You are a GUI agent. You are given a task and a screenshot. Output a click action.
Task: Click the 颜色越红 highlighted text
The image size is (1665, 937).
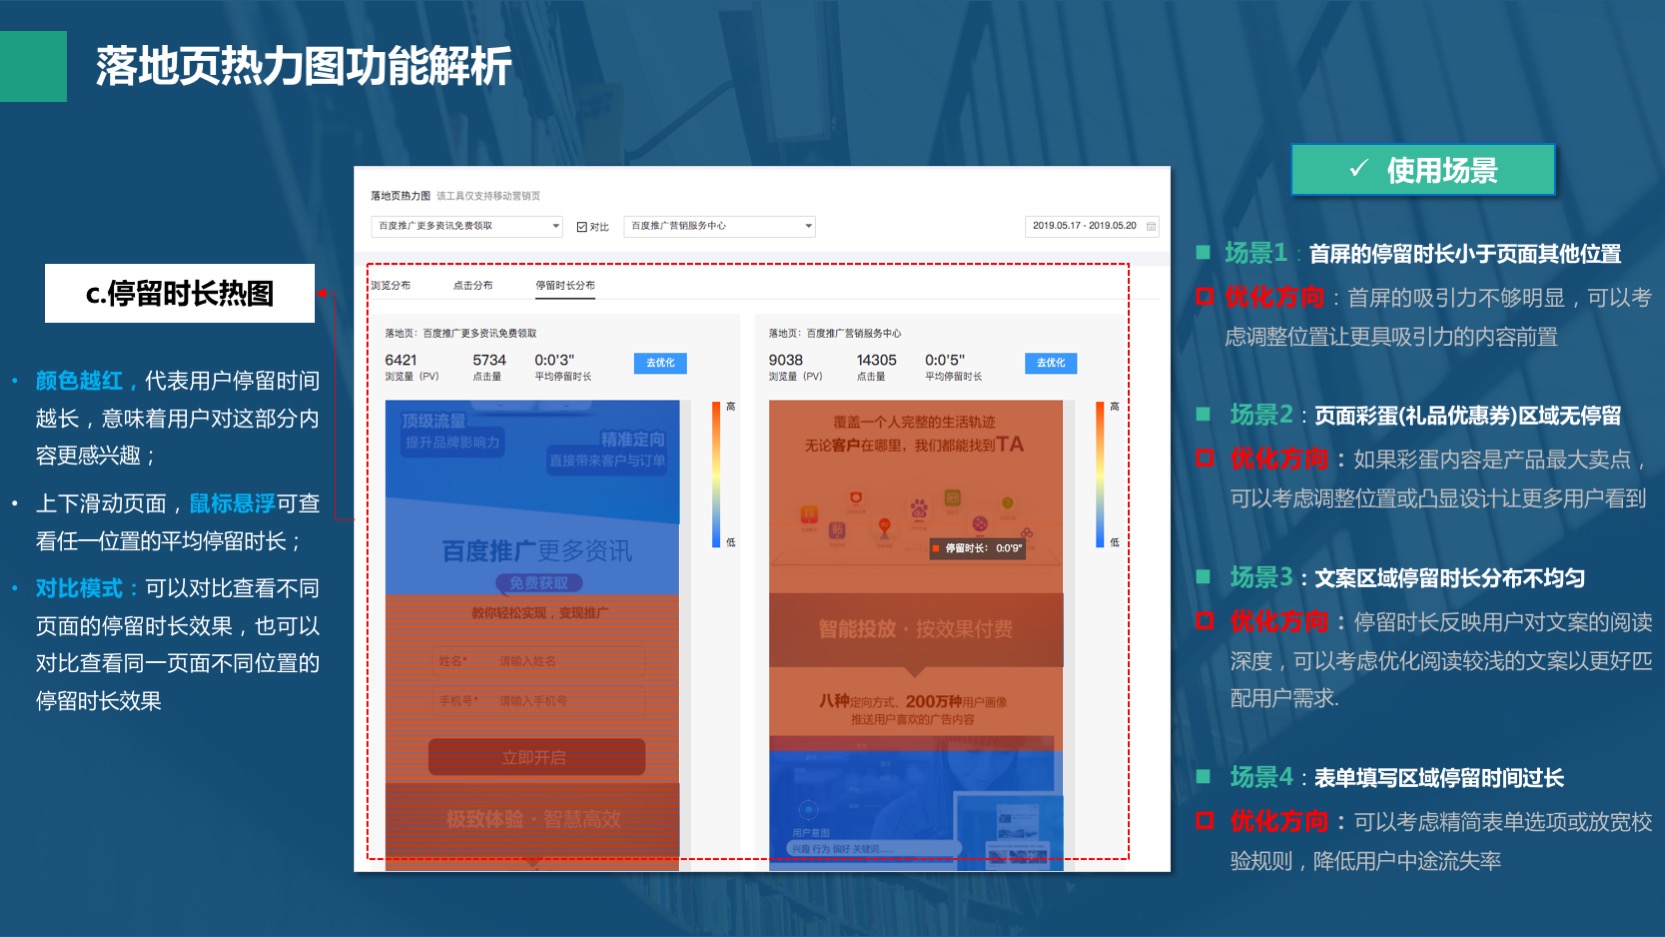pos(79,380)
